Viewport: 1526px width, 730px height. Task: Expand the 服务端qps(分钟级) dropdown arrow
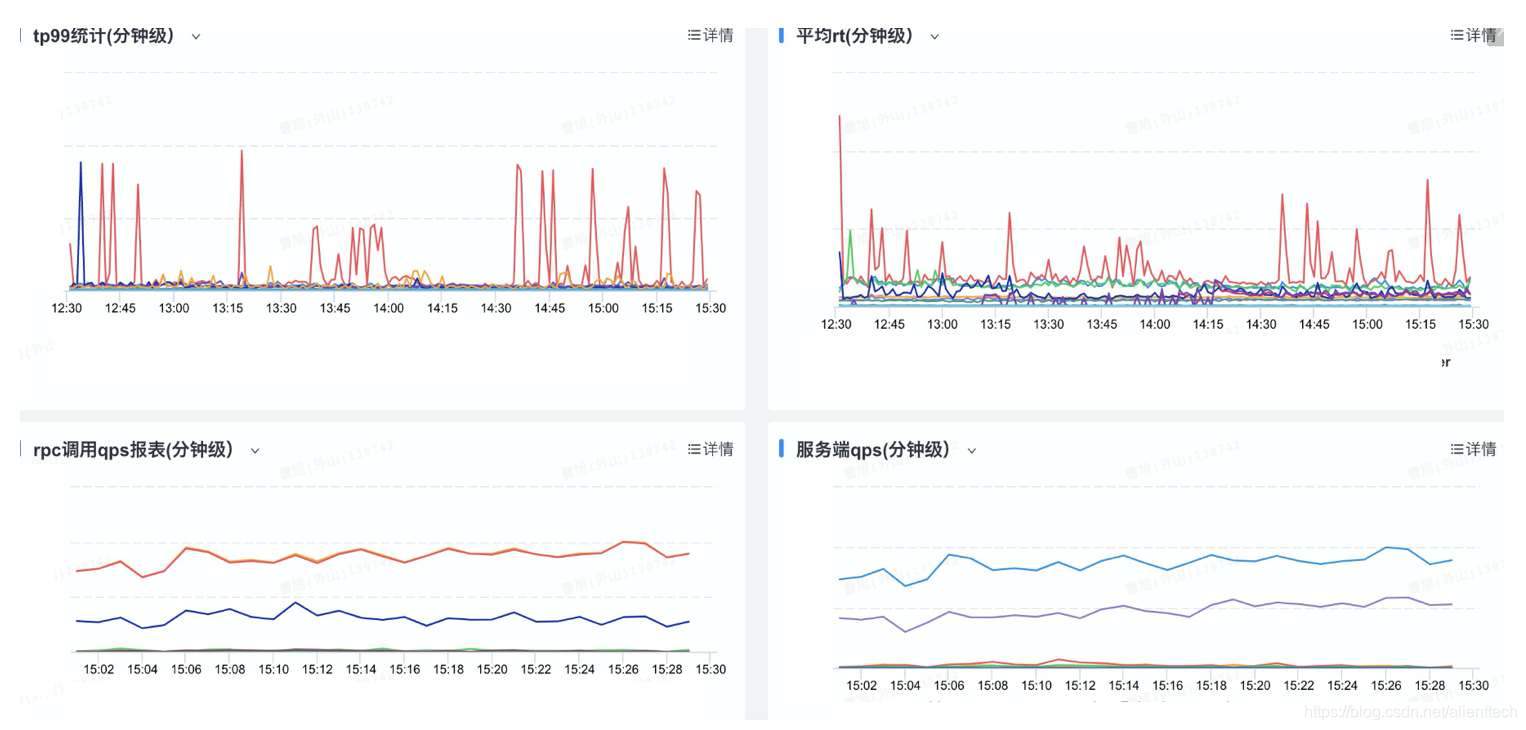tap(971, 451)
